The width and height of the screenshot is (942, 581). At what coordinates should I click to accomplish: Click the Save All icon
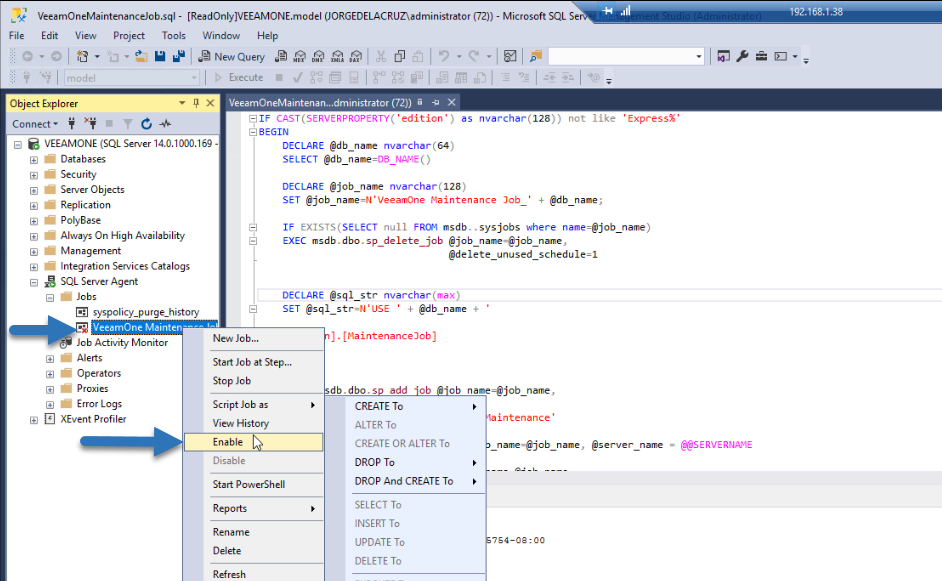178,56
